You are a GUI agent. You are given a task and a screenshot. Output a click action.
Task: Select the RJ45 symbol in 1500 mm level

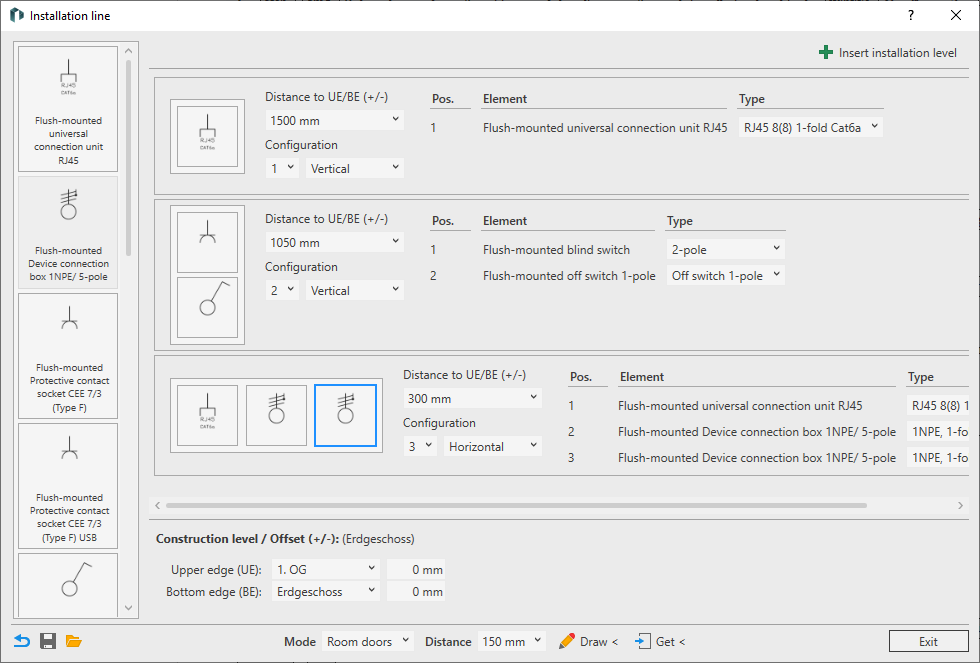[x=208, y=136]
